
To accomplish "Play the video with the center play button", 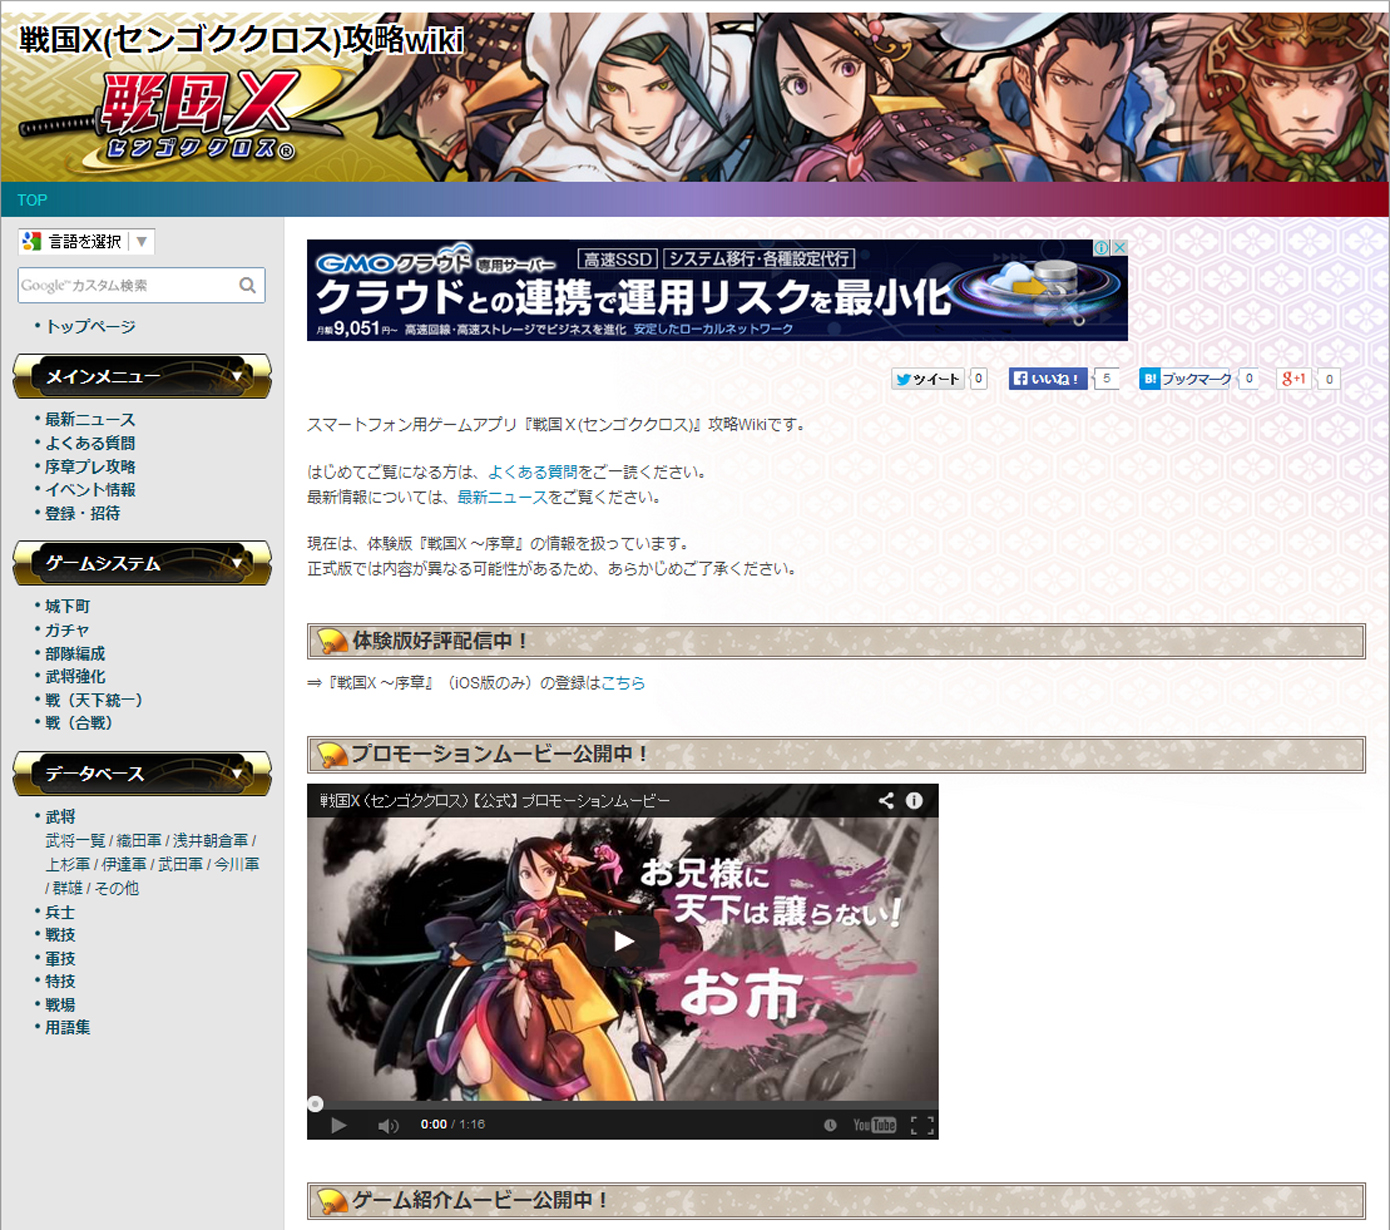I will click(x=623, y=941).
